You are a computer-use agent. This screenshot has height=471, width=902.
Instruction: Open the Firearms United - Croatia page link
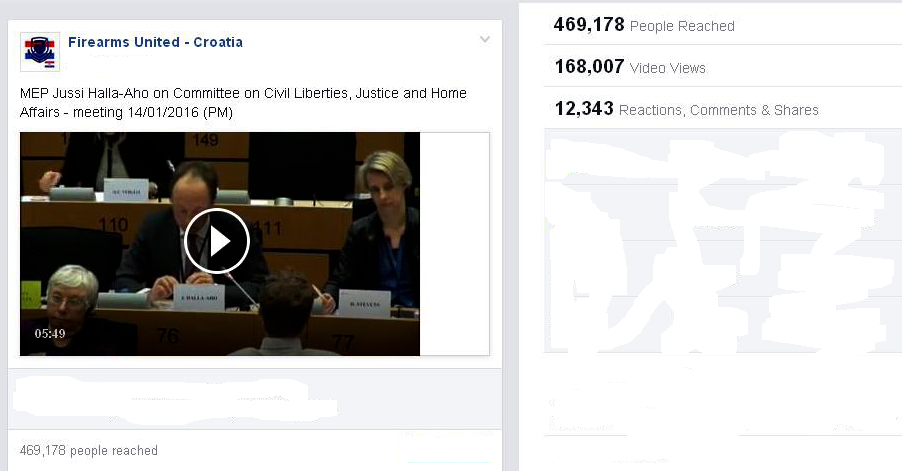point(155,42)
